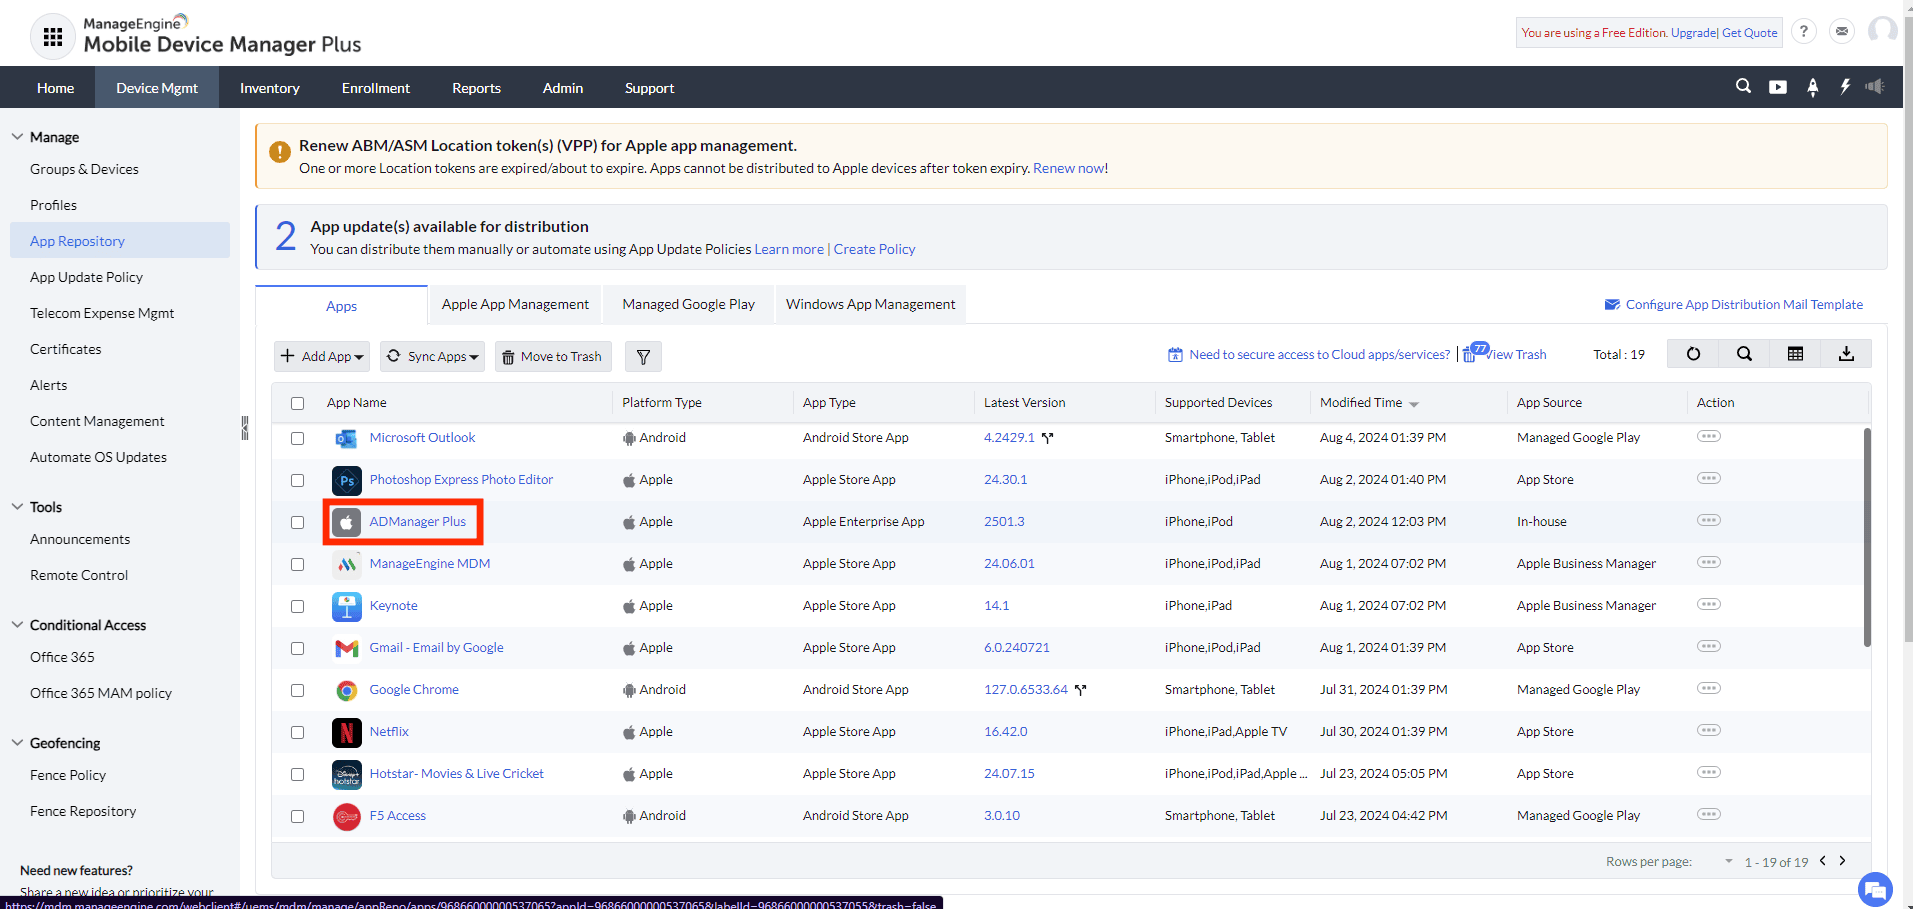1913x909 pixels.
Task: Open the apps grid launcher icon
Action: [x=52, y=36]
